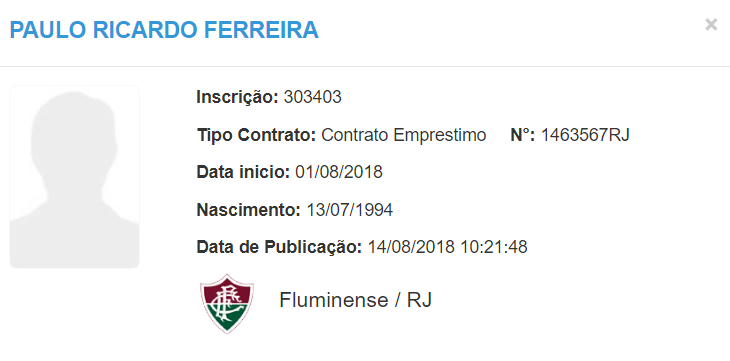Click the Contrato Emprestimo text

point(404,136)
